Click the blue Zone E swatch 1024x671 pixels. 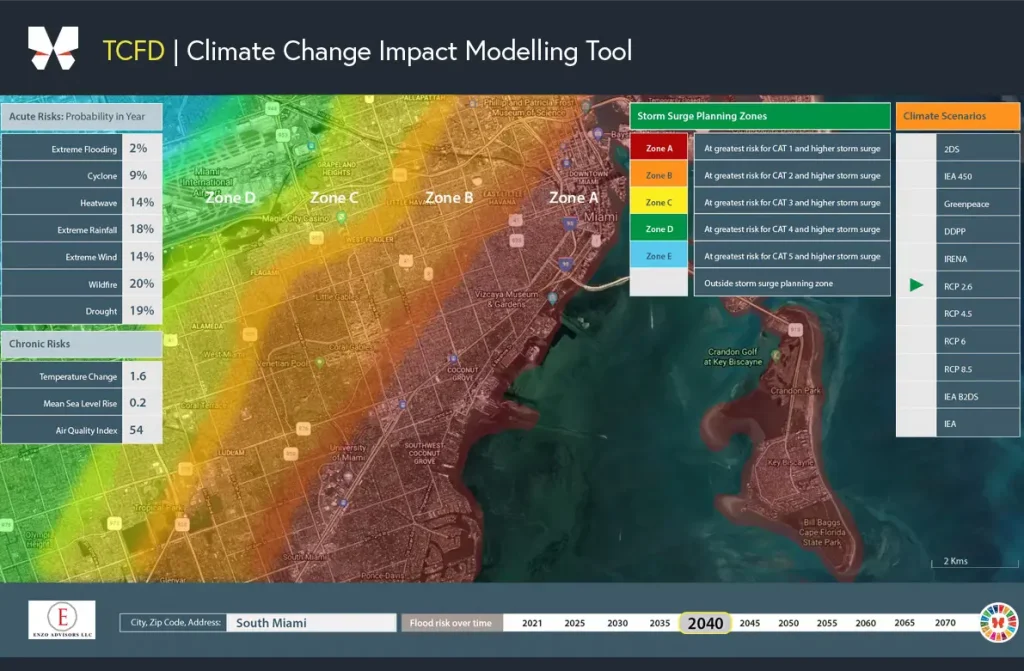click(x=658, y=256)
